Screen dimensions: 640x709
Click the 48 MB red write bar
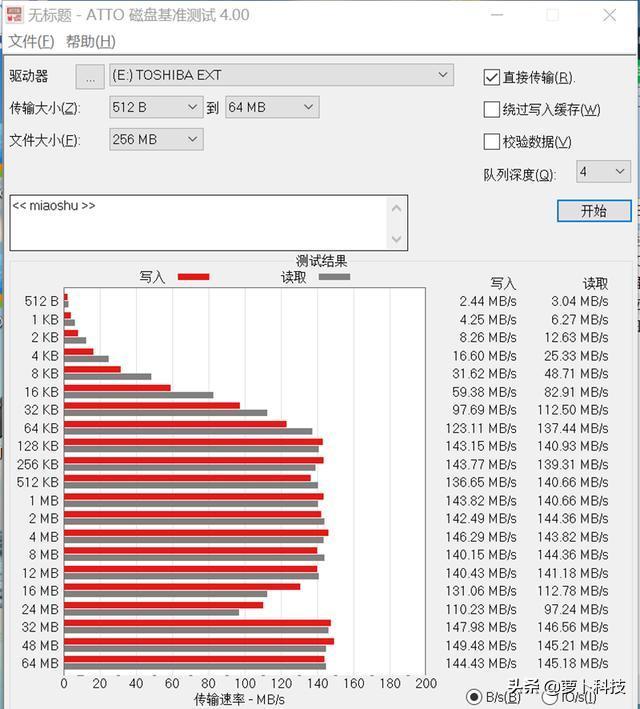point(199,641)
